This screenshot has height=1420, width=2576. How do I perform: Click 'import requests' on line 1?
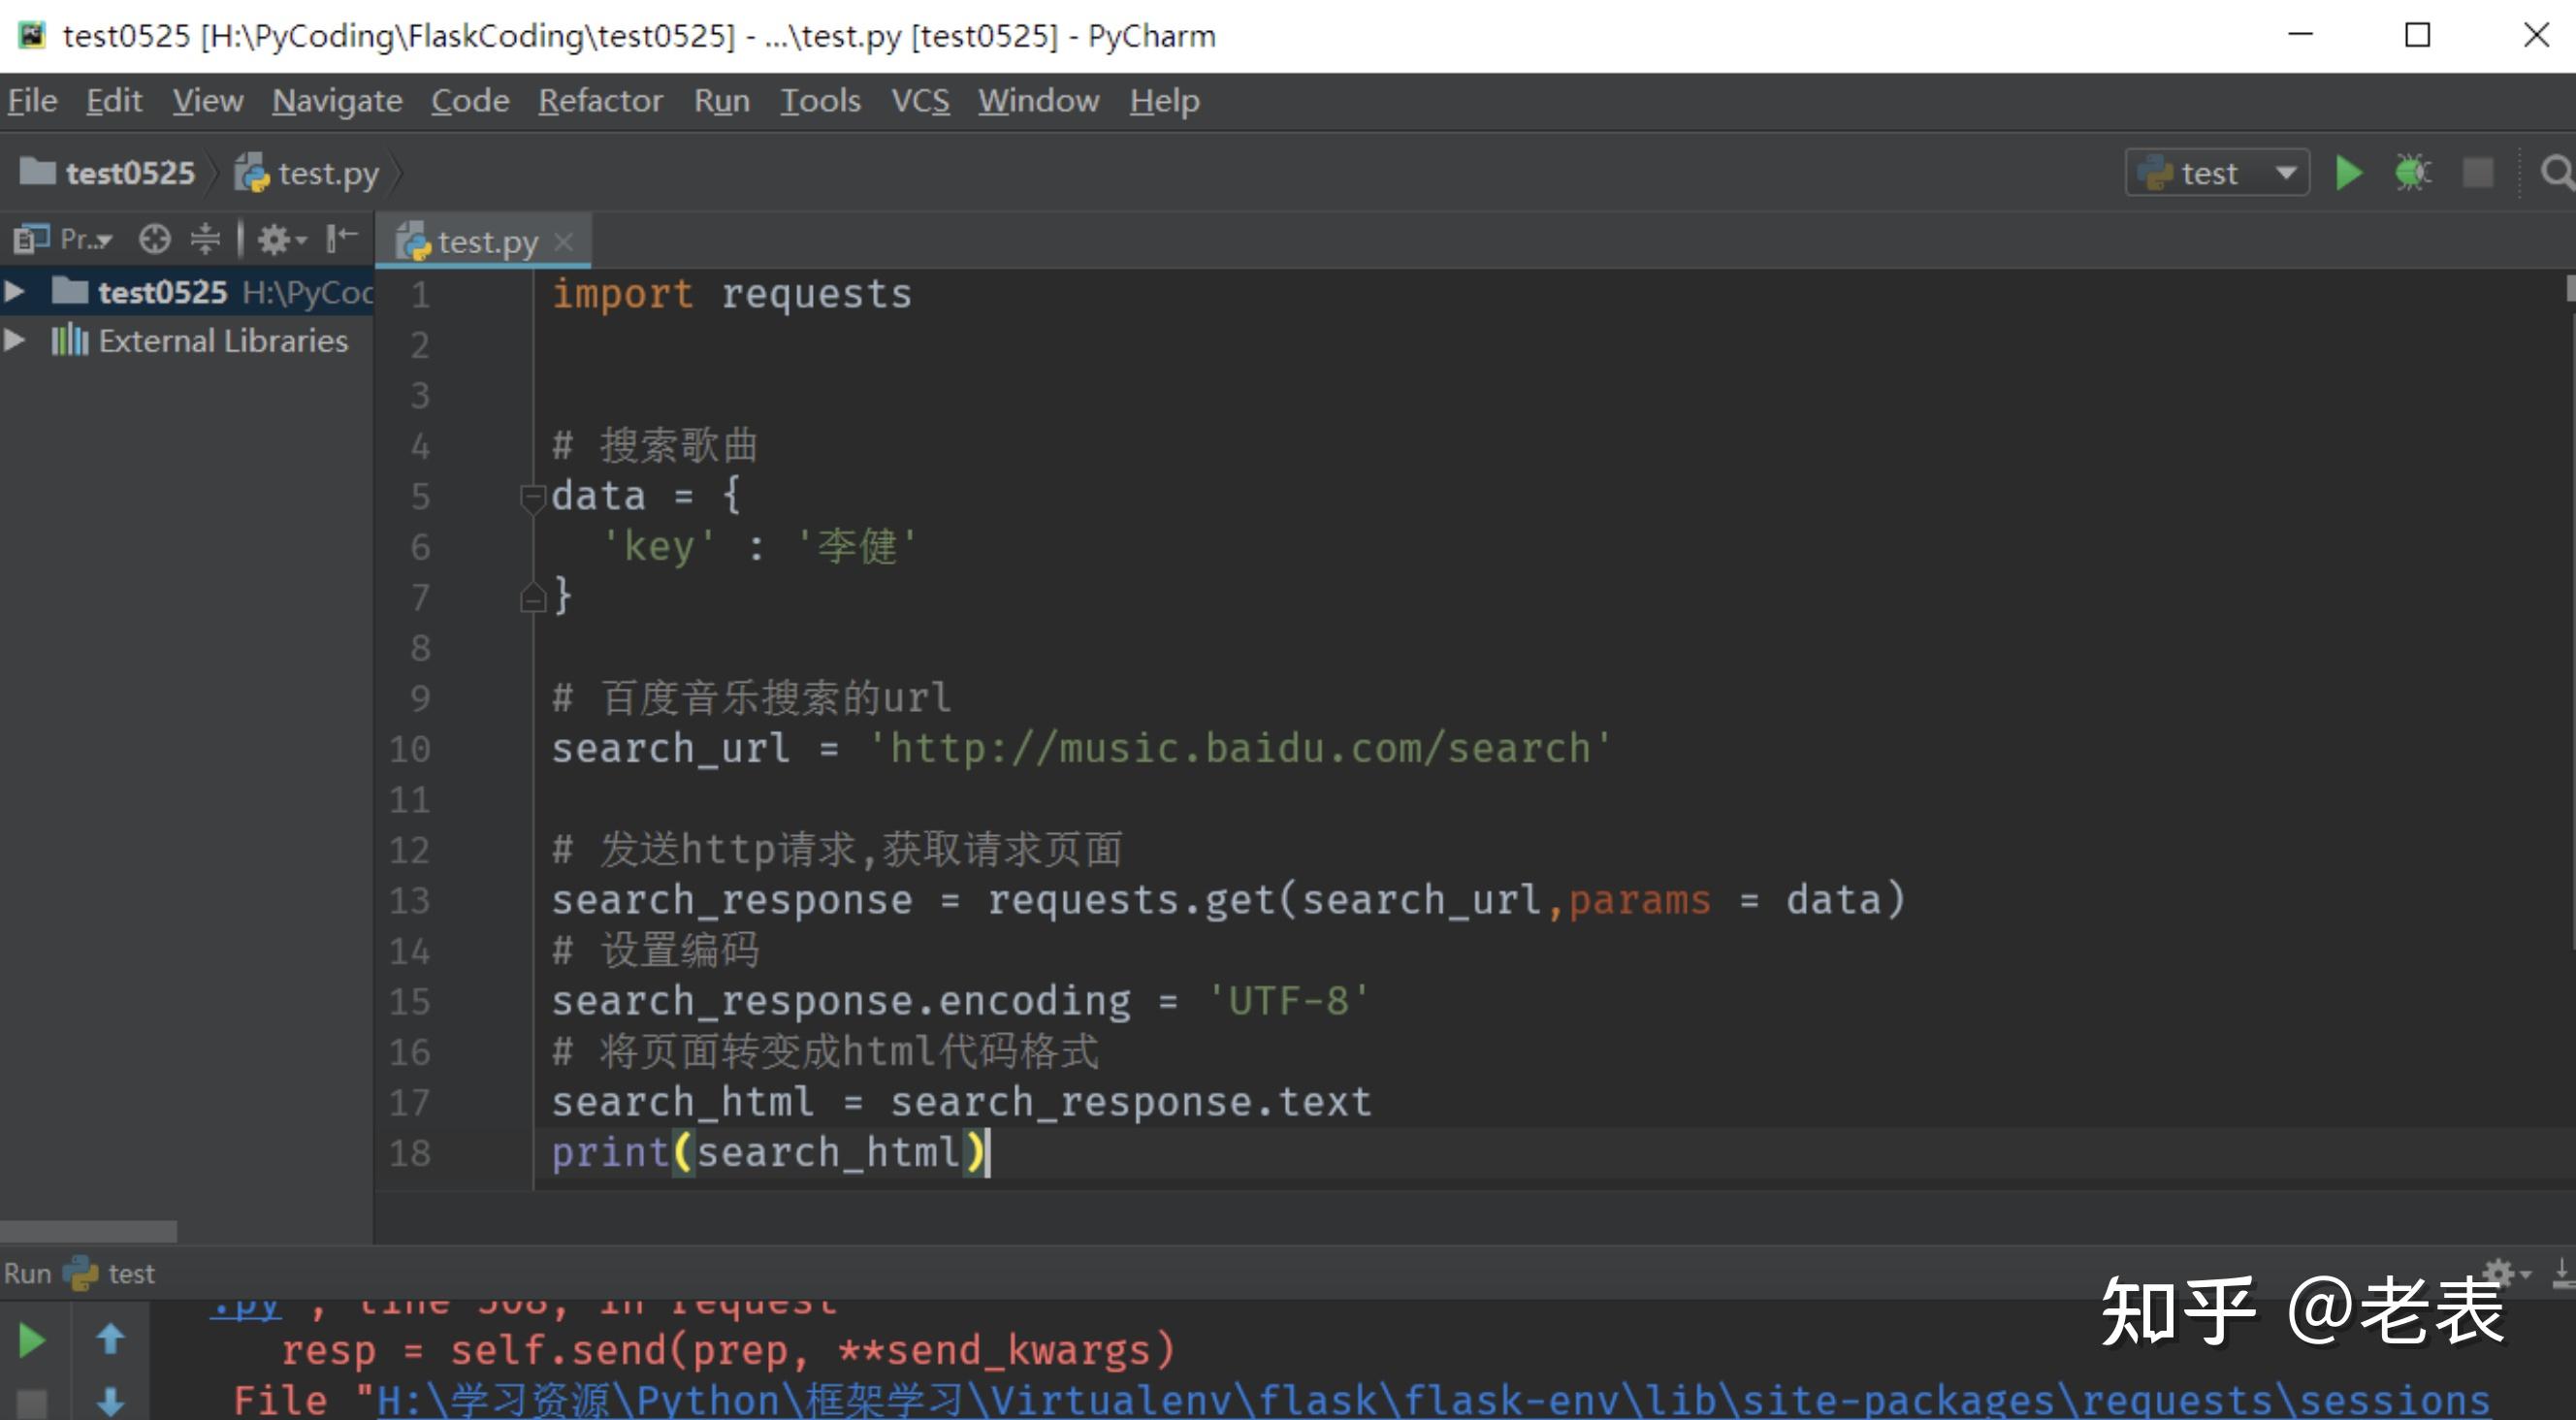(x=731, y=294)
